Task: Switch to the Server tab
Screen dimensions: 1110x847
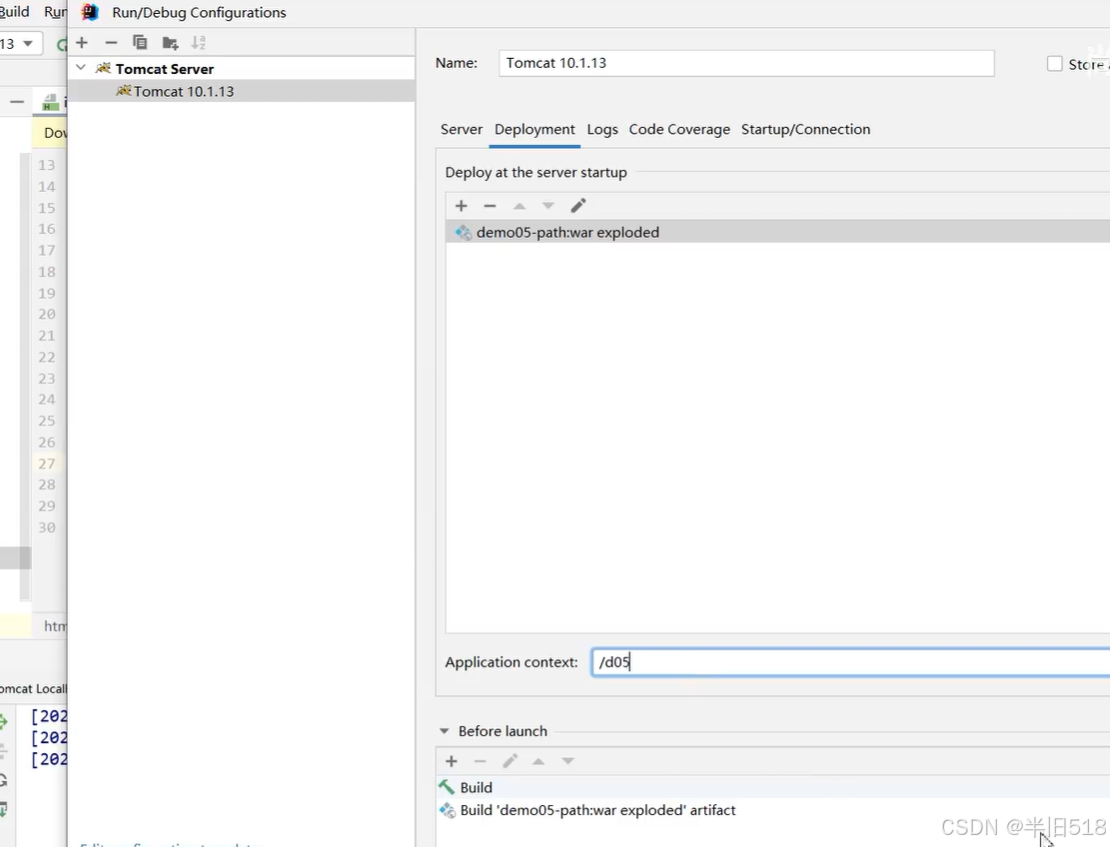Action: pyautogui.click(x=461, y=130)
